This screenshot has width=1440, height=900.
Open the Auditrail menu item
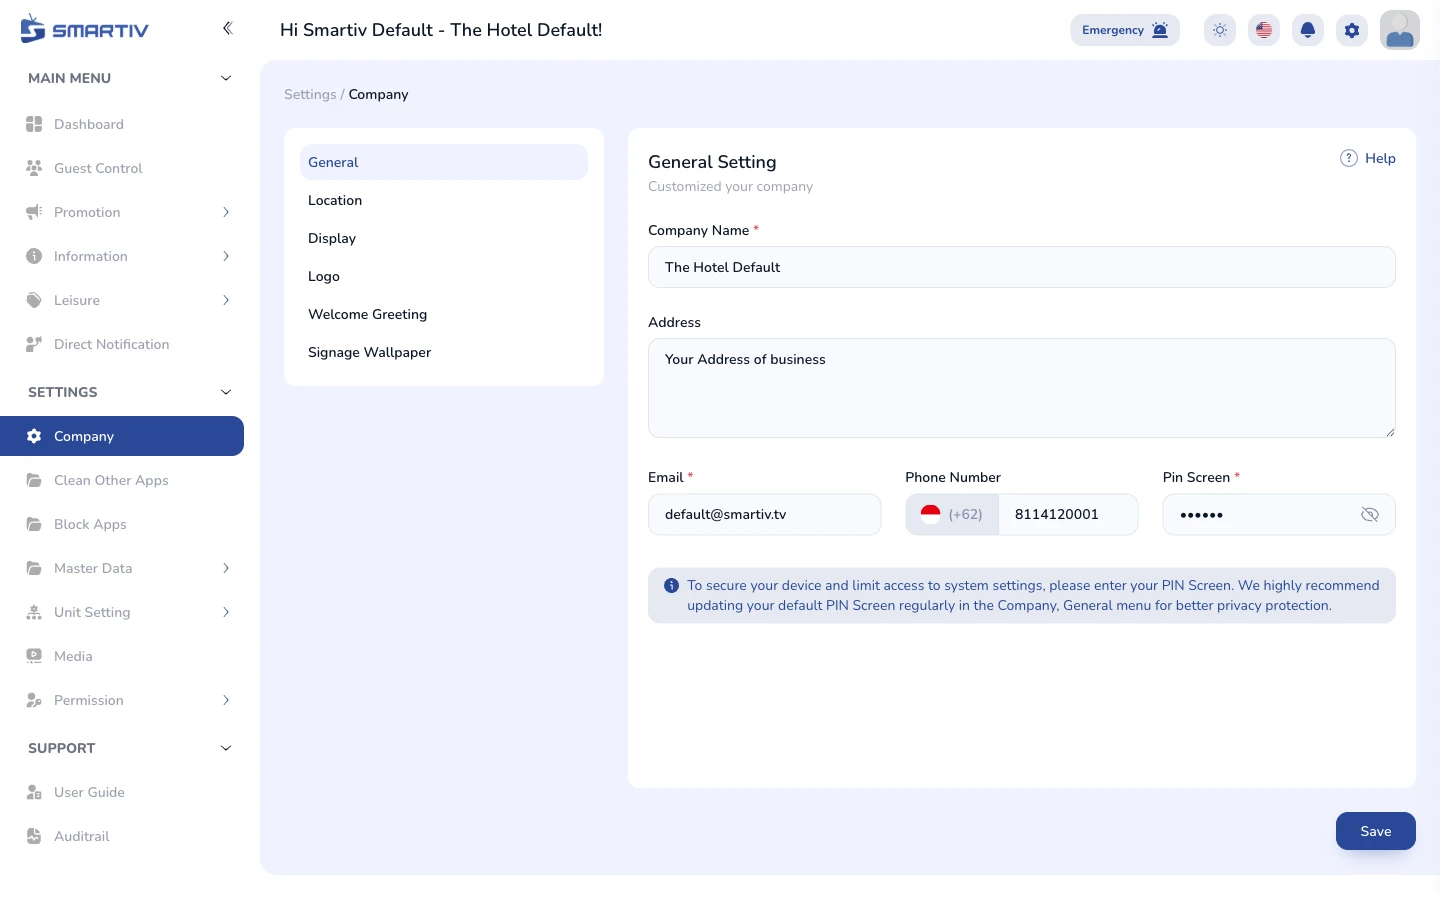(x=122, y=836)
